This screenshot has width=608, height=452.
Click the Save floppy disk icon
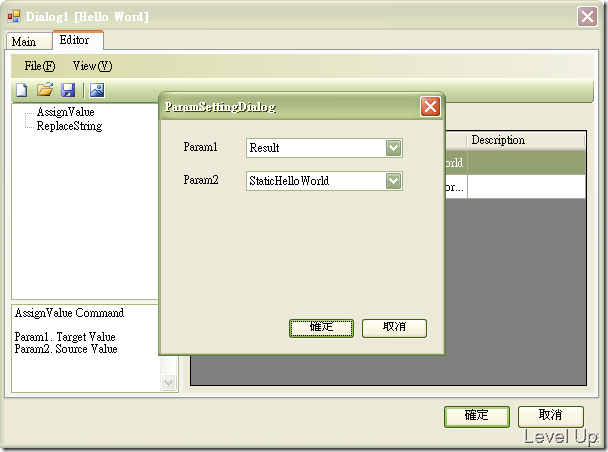pos(68,90)
